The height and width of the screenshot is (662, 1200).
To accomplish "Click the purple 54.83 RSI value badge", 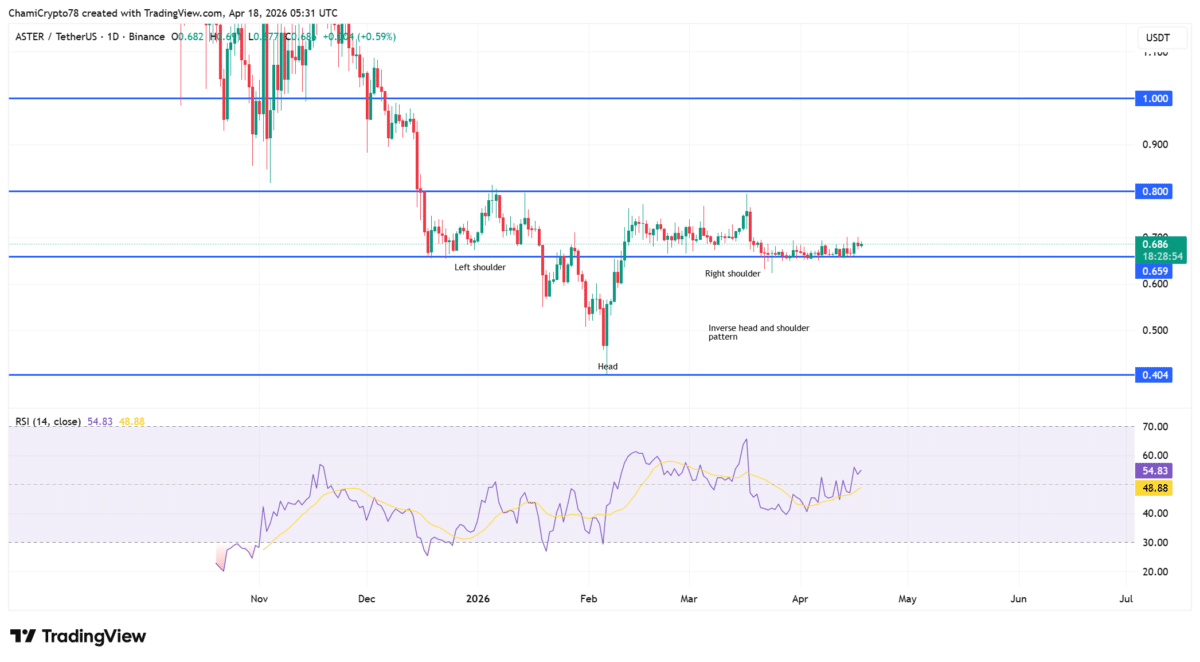I will click(1152, 470).
